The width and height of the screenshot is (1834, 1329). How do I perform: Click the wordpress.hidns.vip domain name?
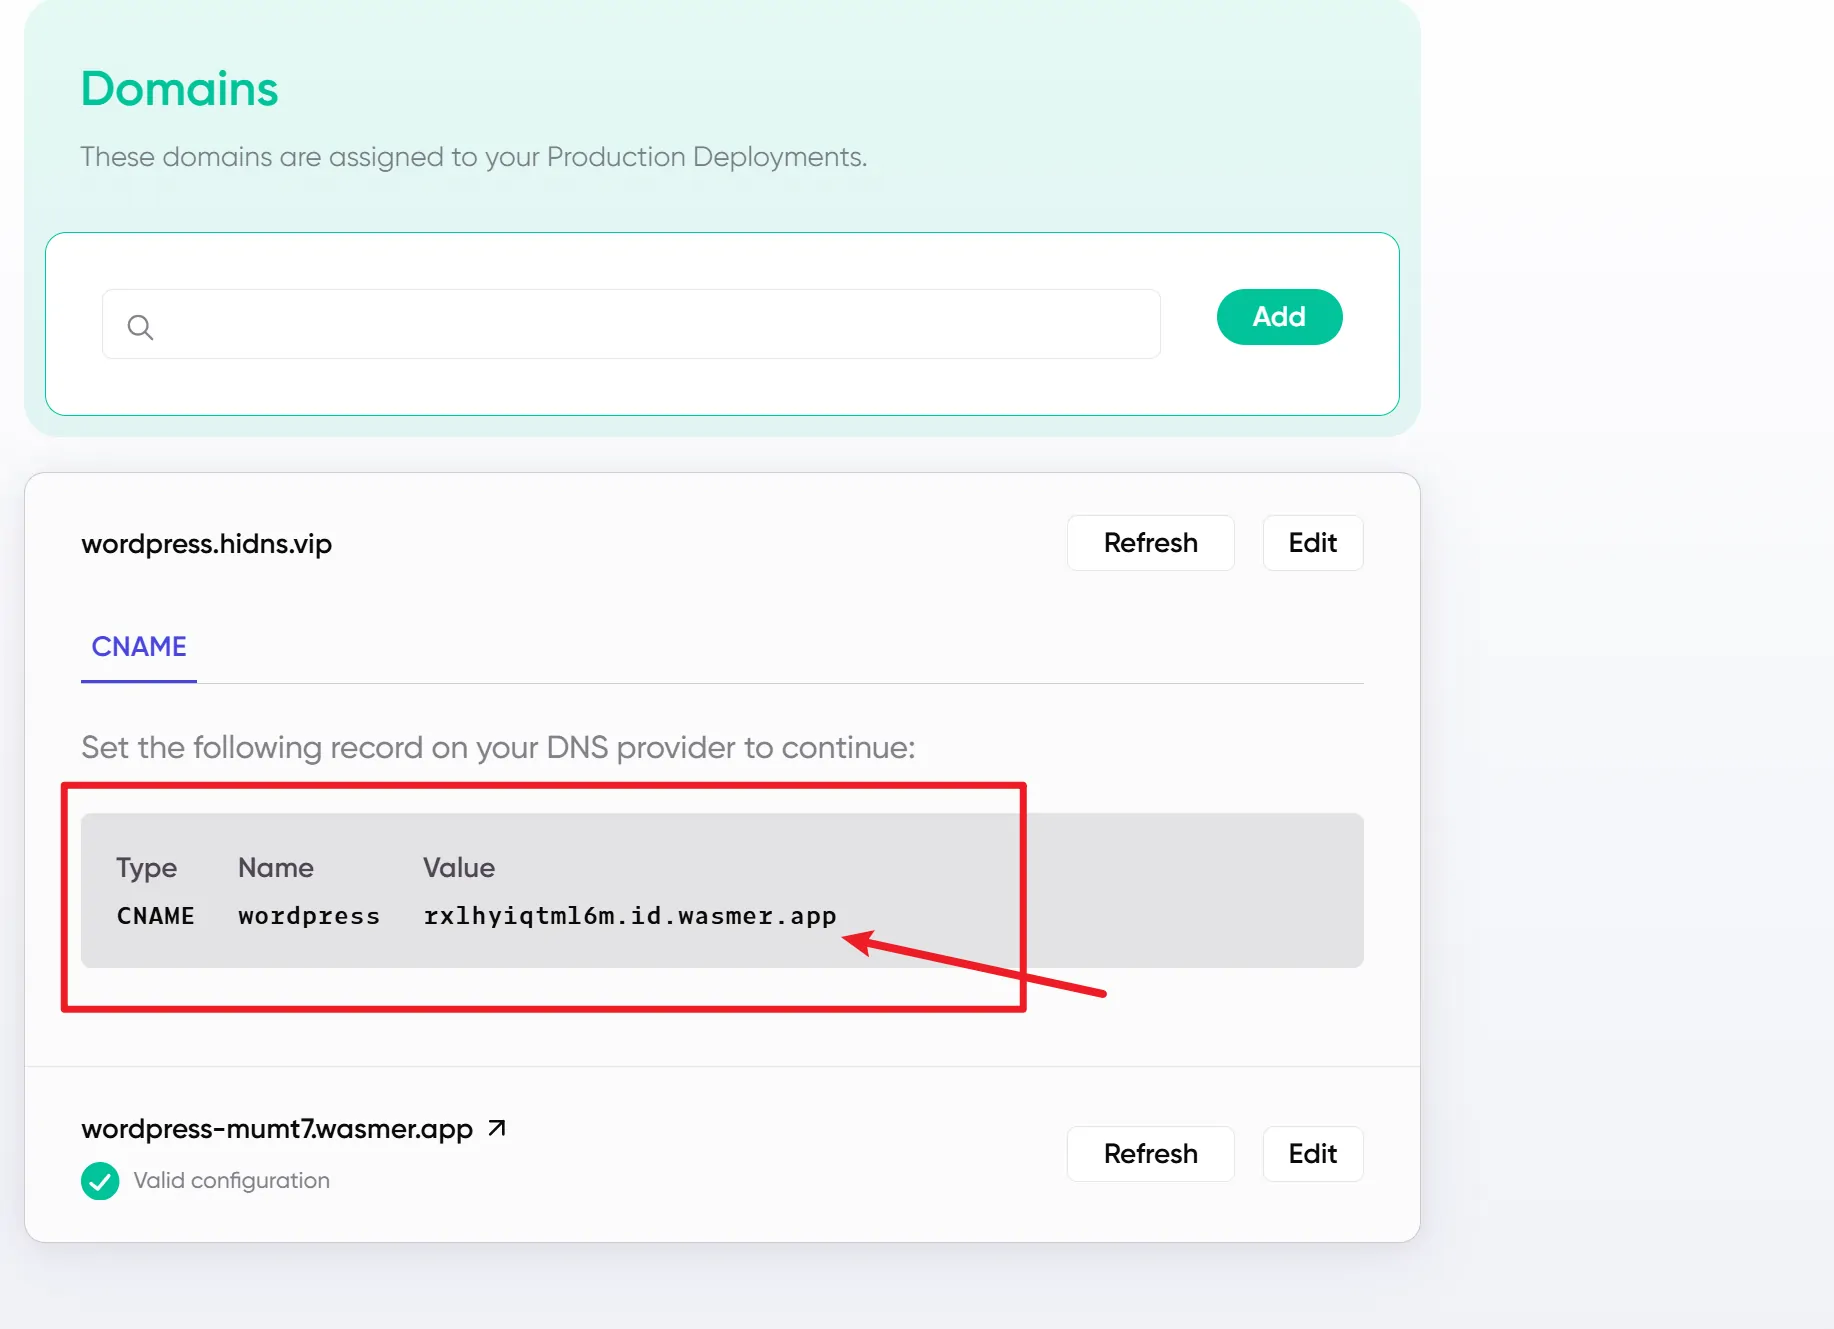click(x=206, y=544)
